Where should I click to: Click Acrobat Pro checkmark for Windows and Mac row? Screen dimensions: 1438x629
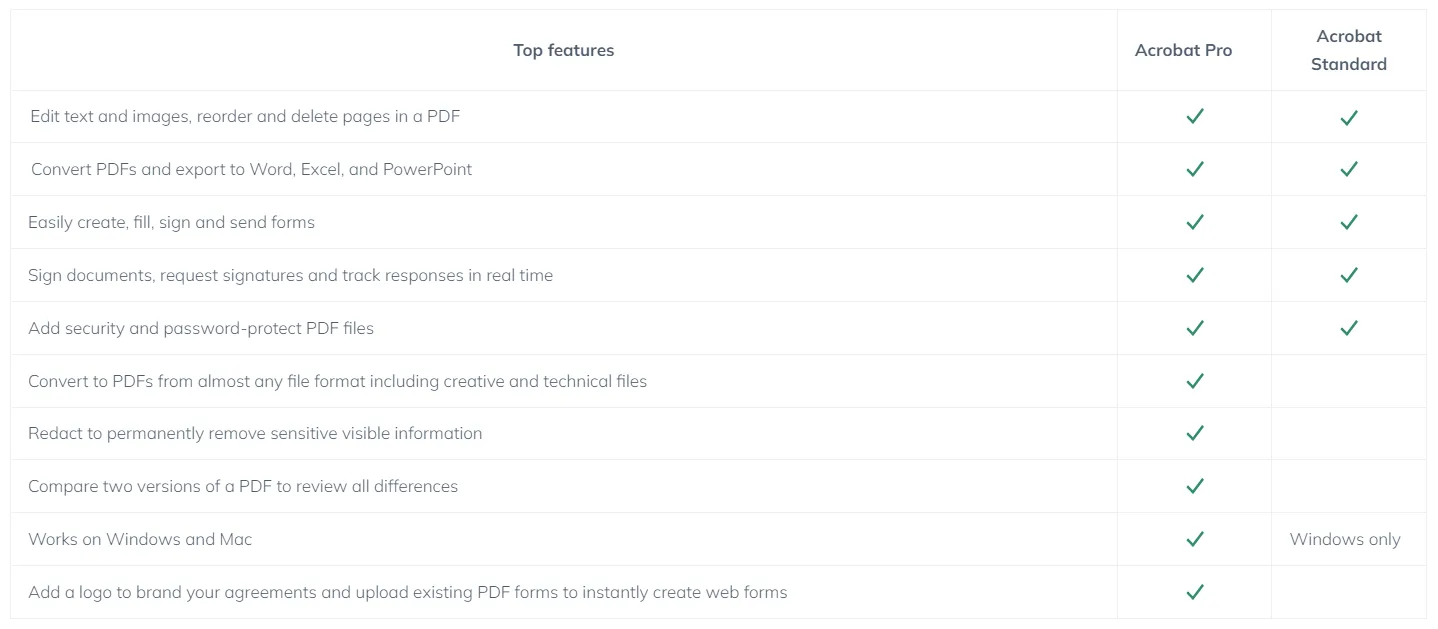pos(1194,539)
